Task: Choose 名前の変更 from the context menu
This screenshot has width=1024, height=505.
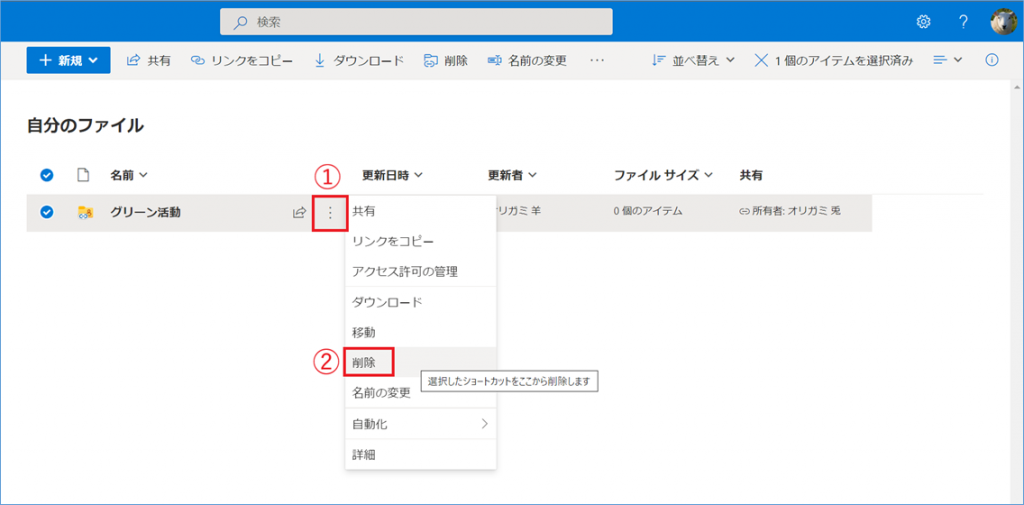Action: click(x=421, y=393)
